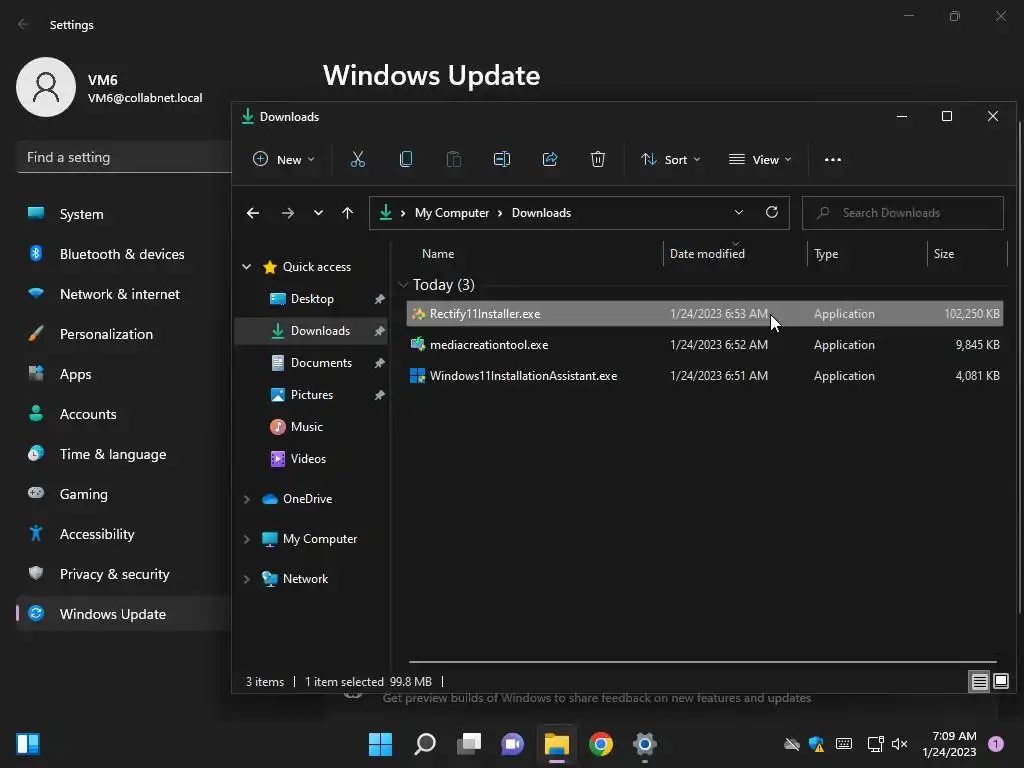Select Documents under Quick access
This screenshot has width=1024, height=768.
point(312,362)
